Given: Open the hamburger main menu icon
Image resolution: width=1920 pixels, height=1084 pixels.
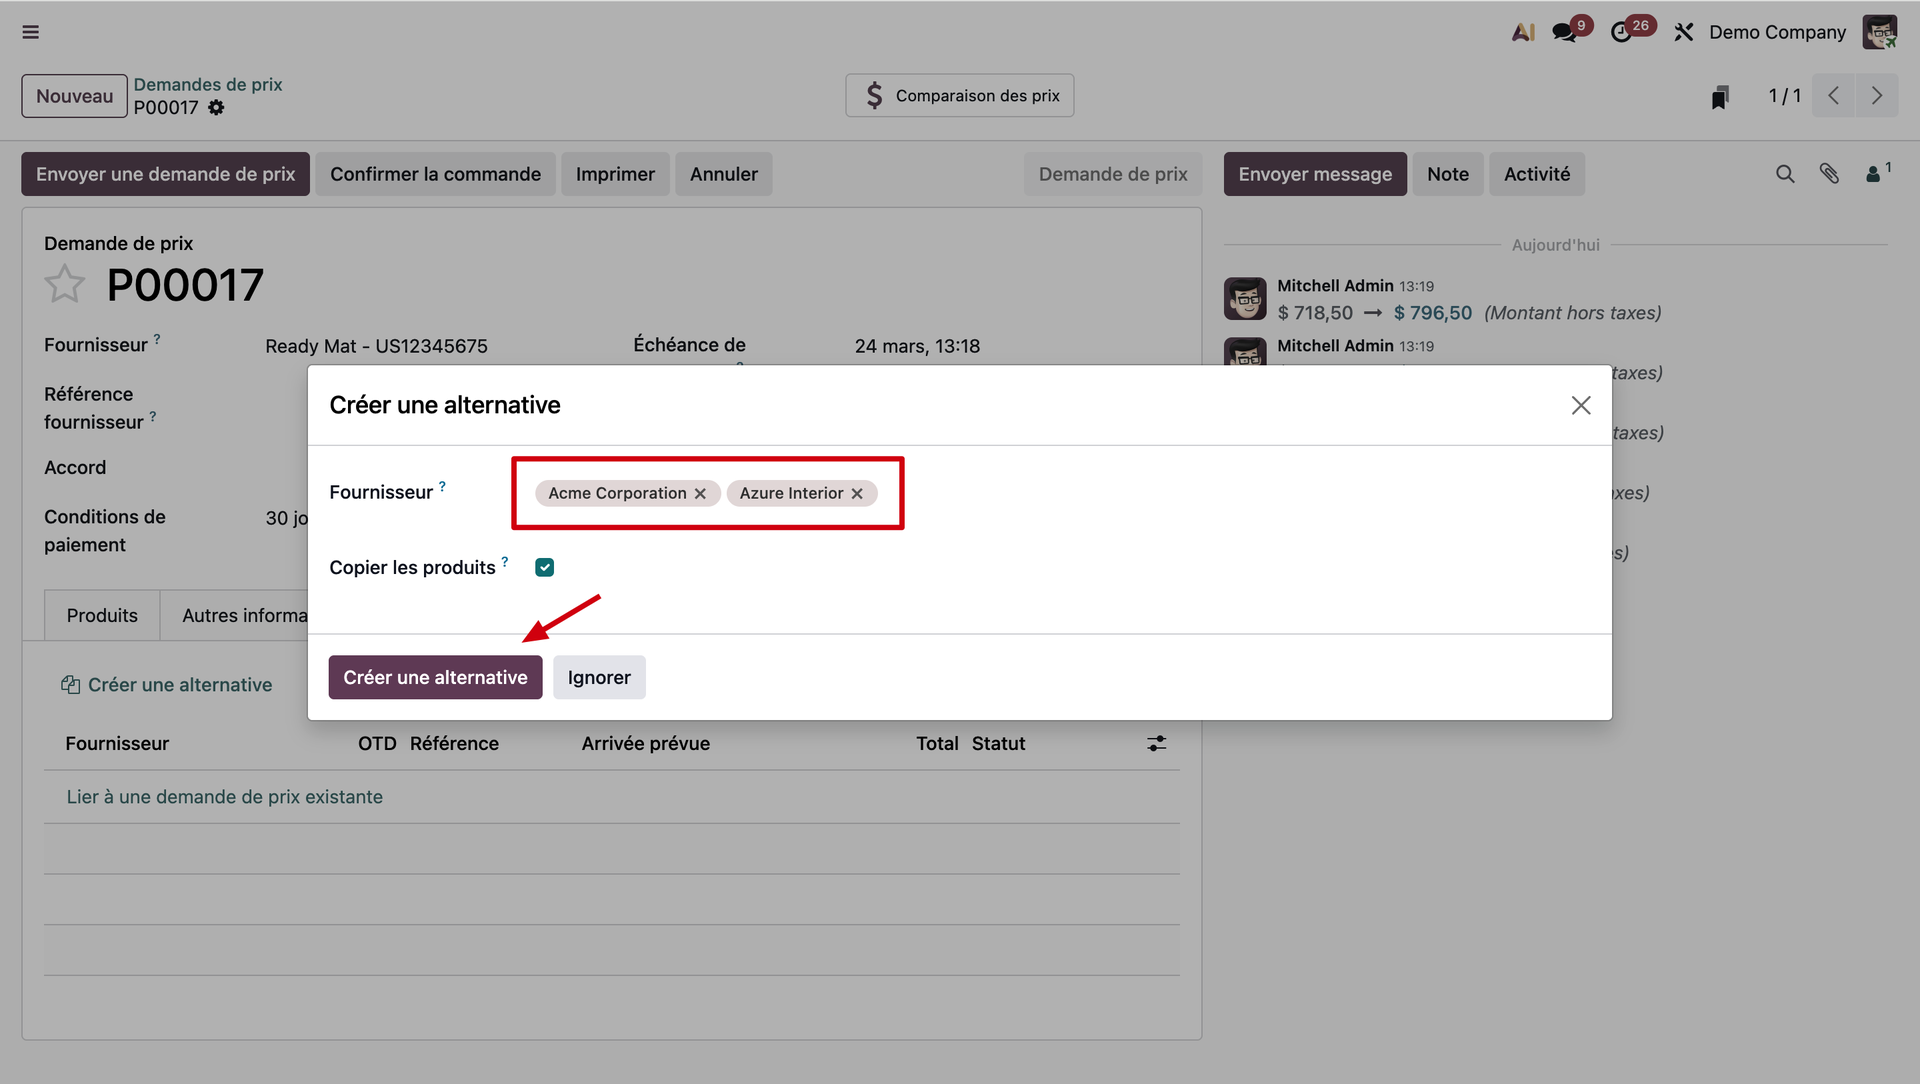Looking at the screenshot, I should click(x=31, y=32).
